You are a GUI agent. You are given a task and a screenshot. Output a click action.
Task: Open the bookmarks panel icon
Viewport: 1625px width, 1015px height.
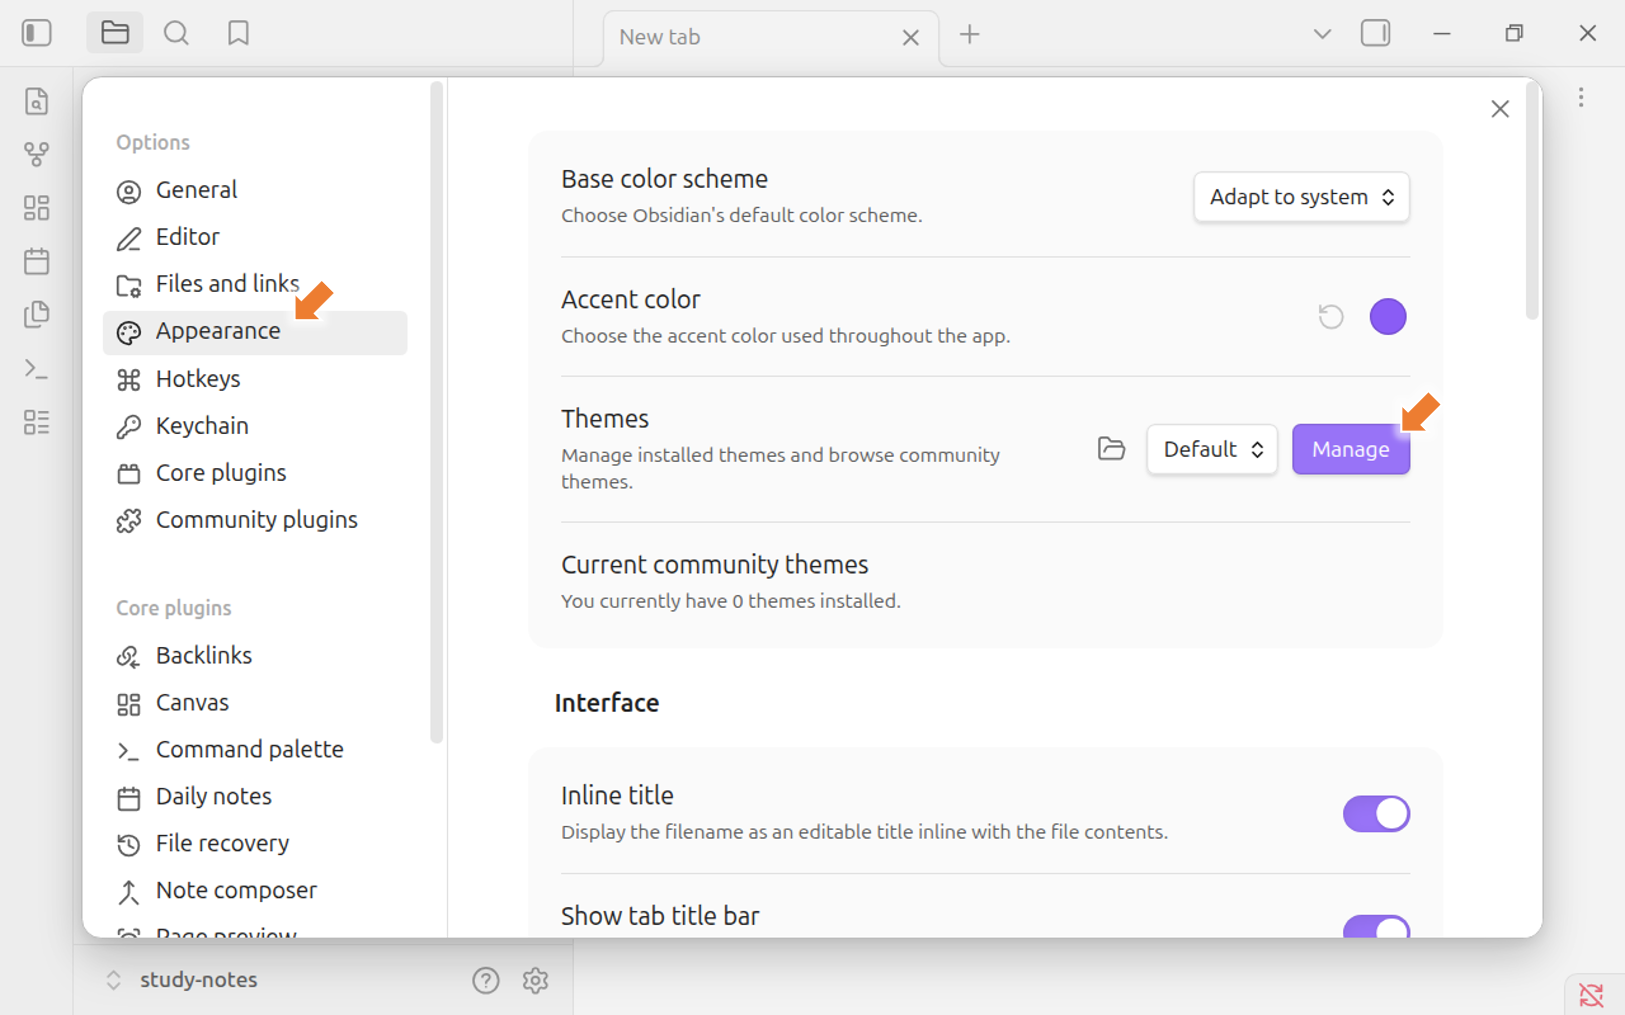(x=238, y=33)
